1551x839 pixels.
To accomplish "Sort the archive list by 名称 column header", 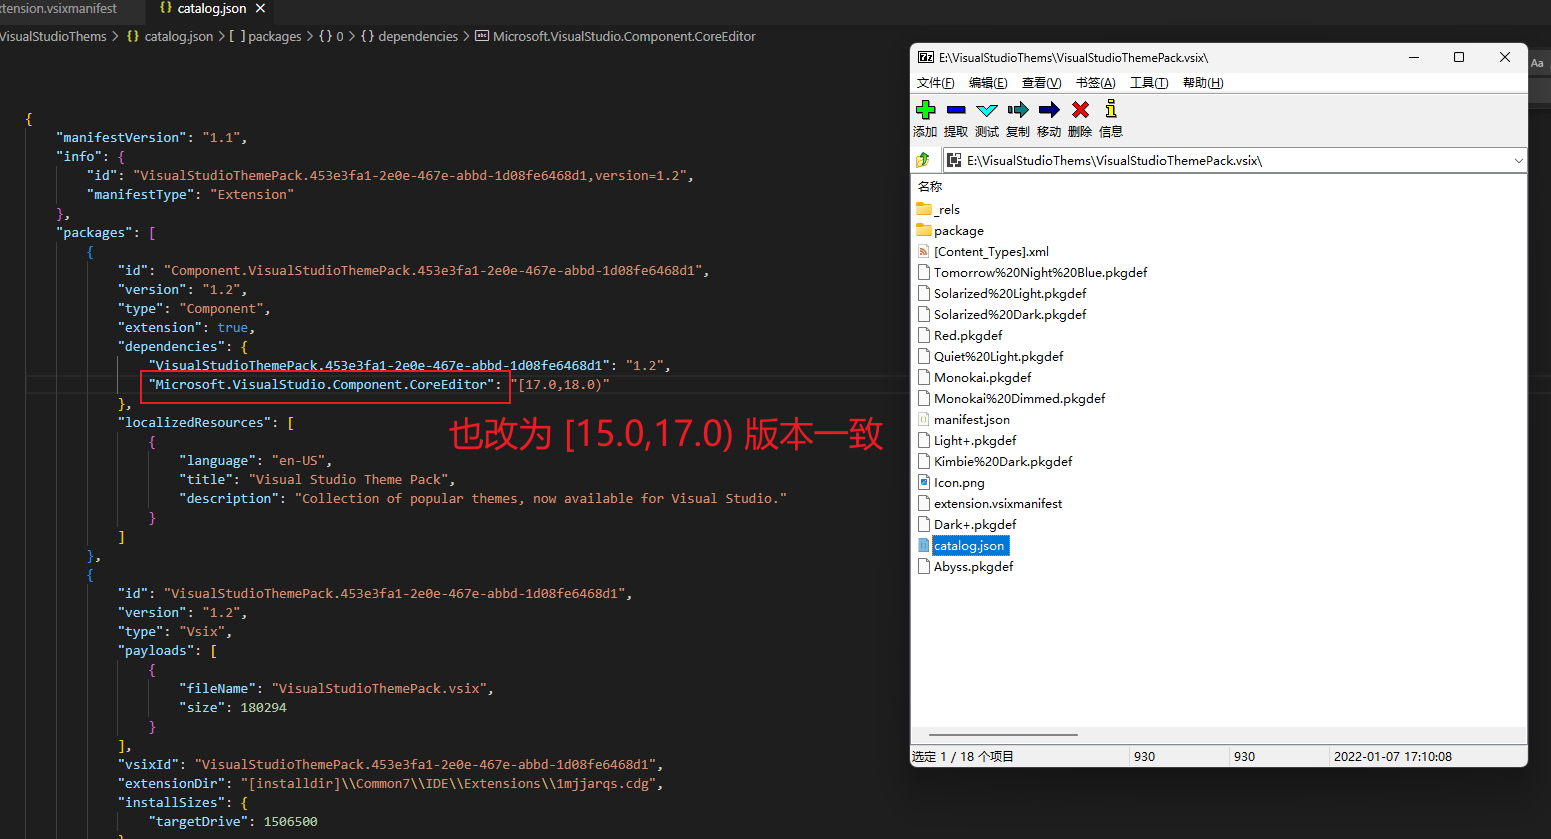I will pyautogui.click(x=930, y=187).
